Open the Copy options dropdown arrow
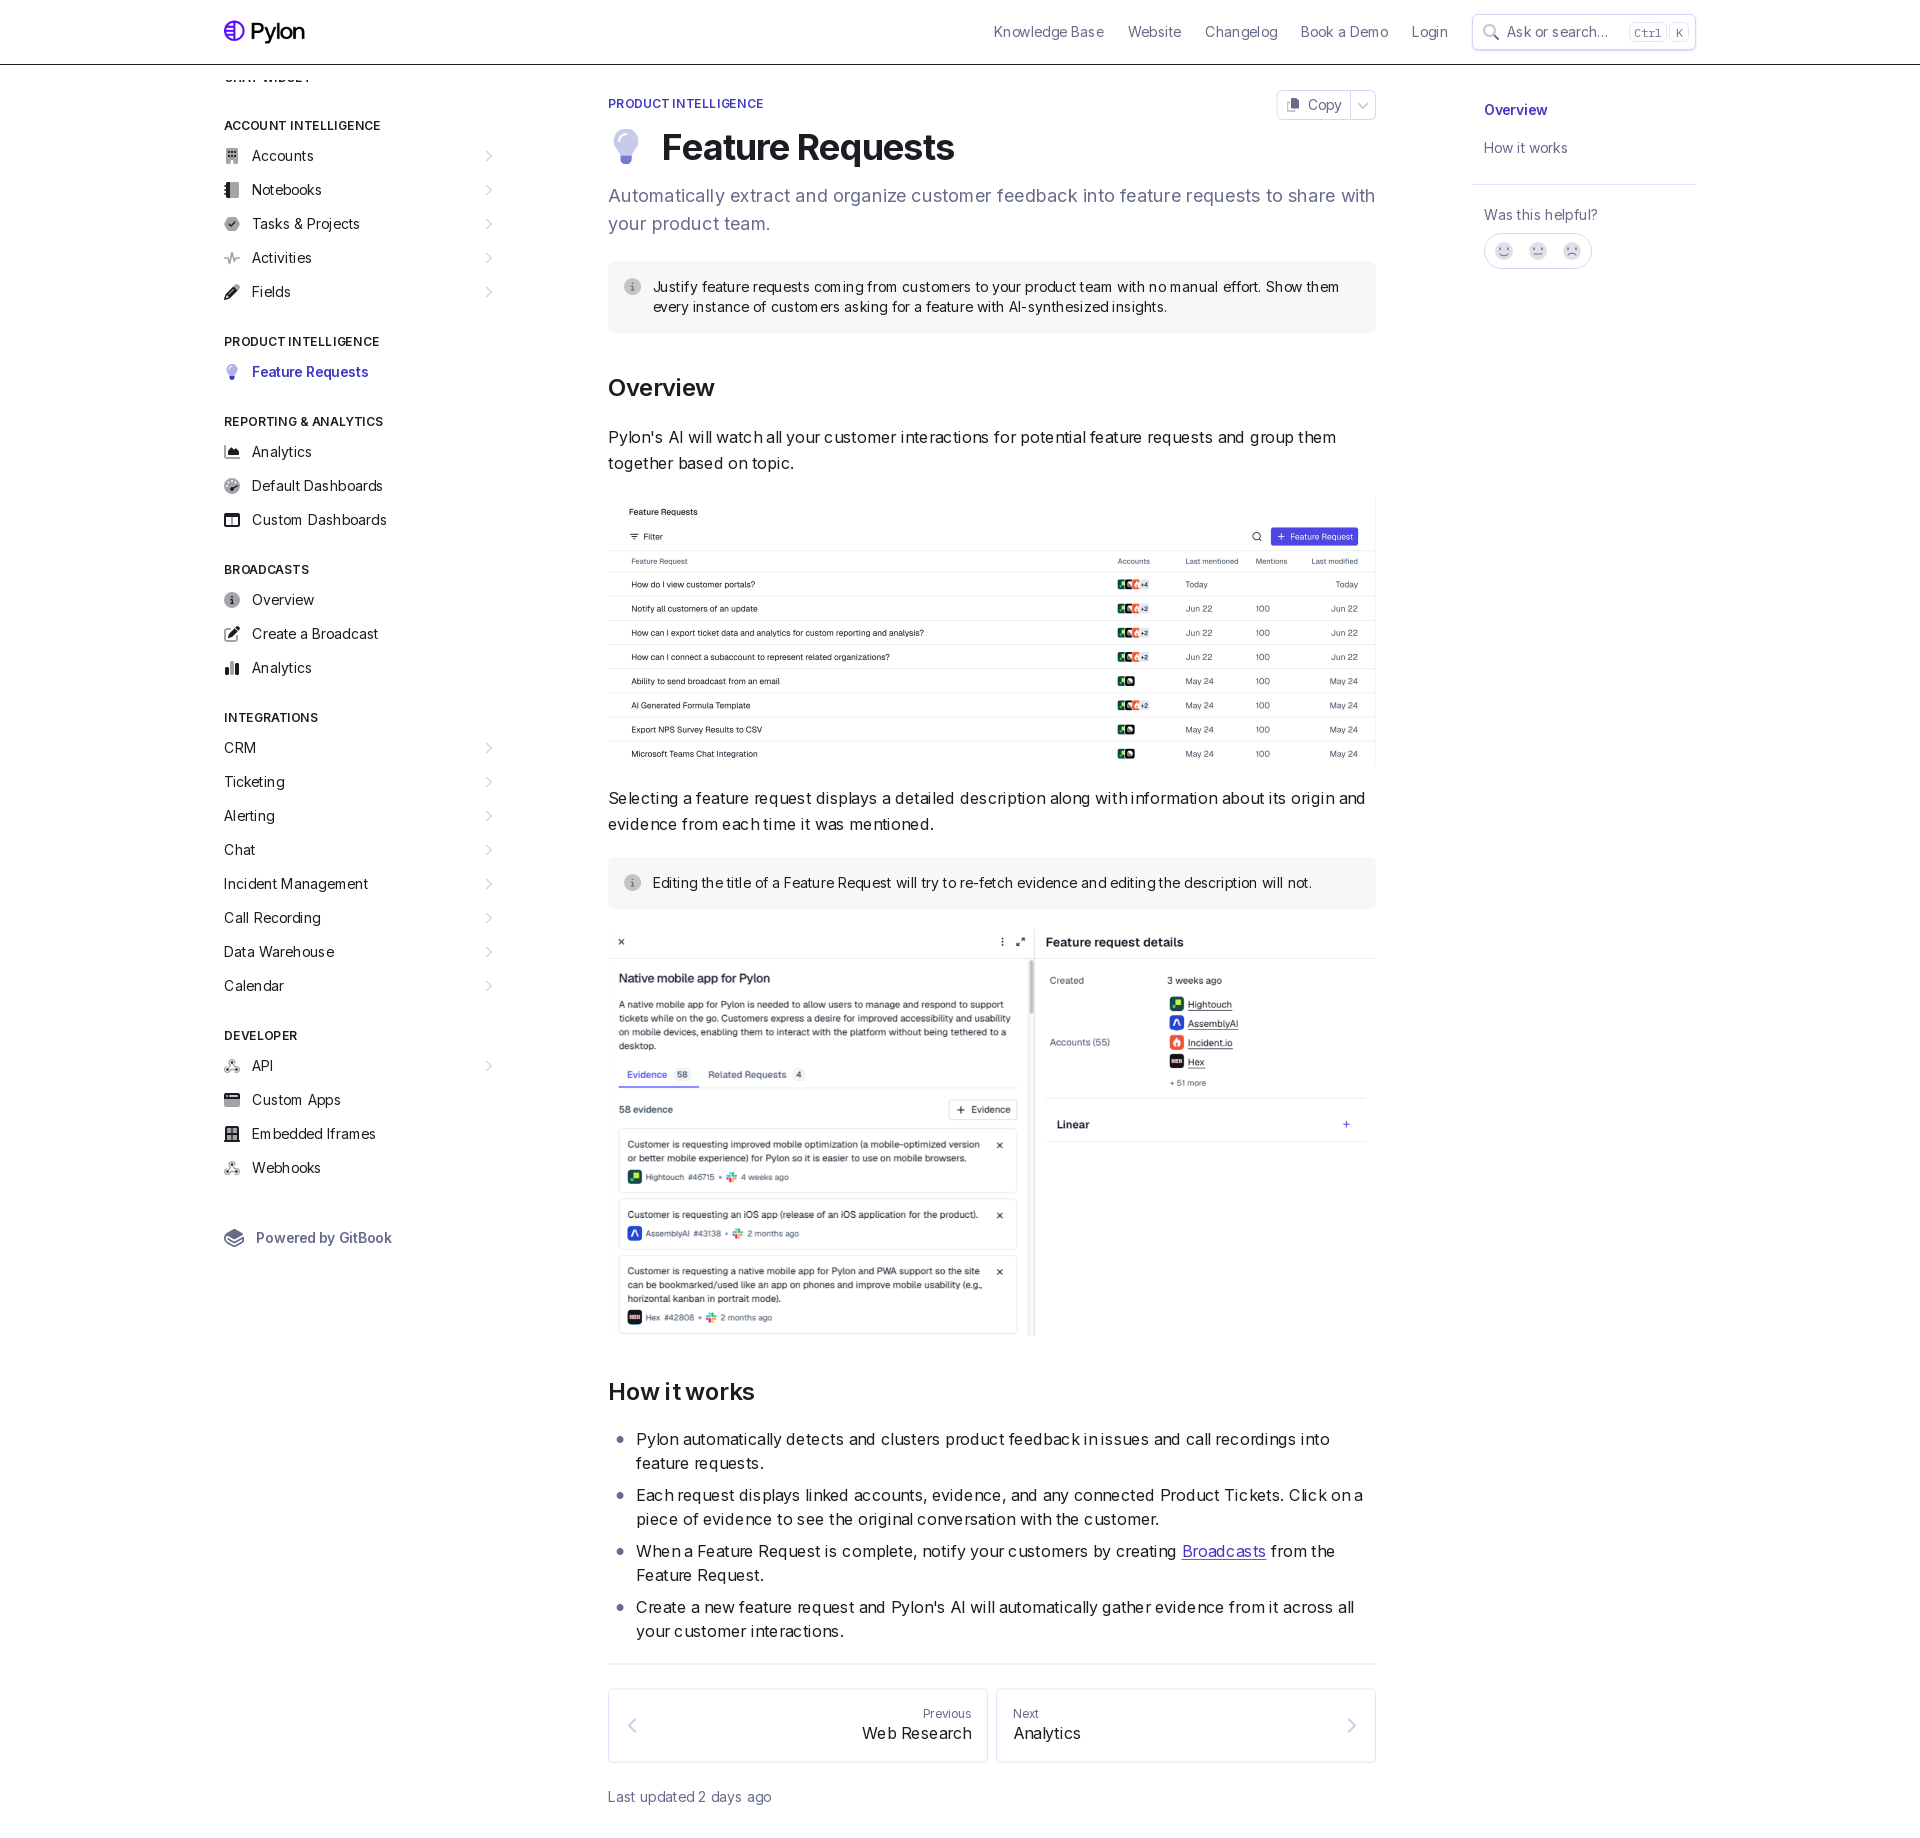 (1363, 105)
